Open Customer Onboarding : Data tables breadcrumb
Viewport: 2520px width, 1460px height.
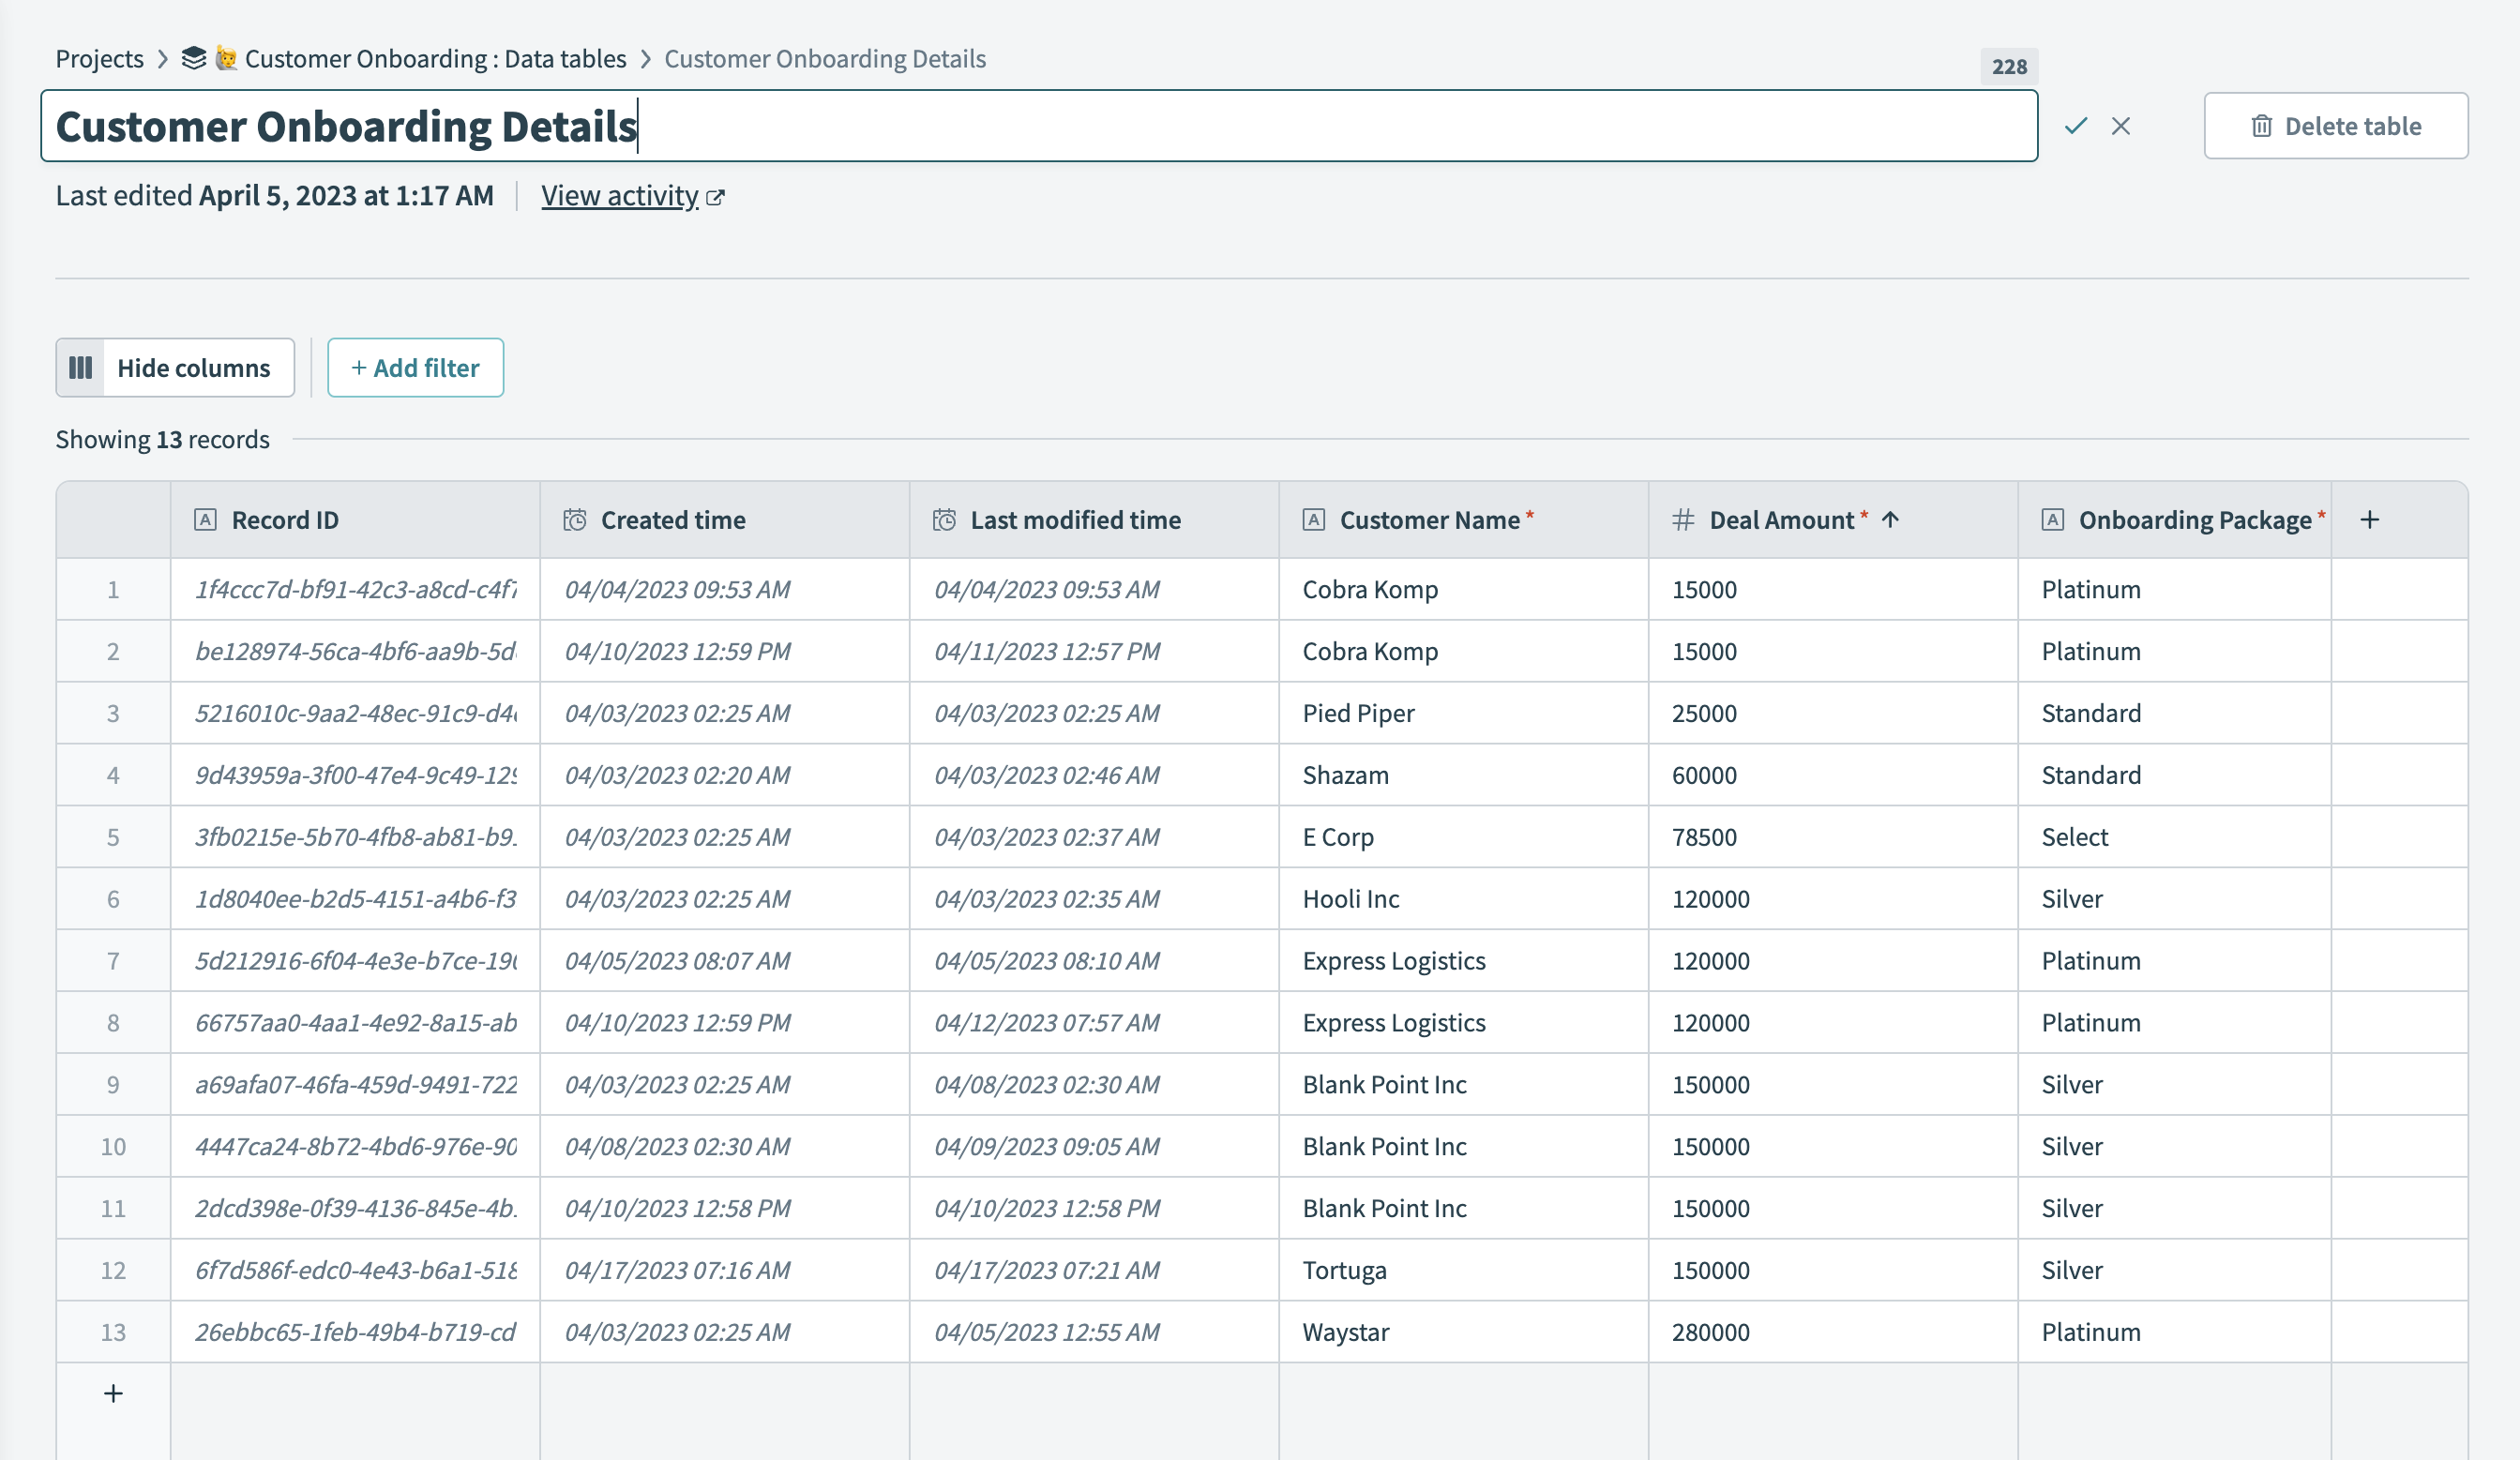(x=435, y=58)
